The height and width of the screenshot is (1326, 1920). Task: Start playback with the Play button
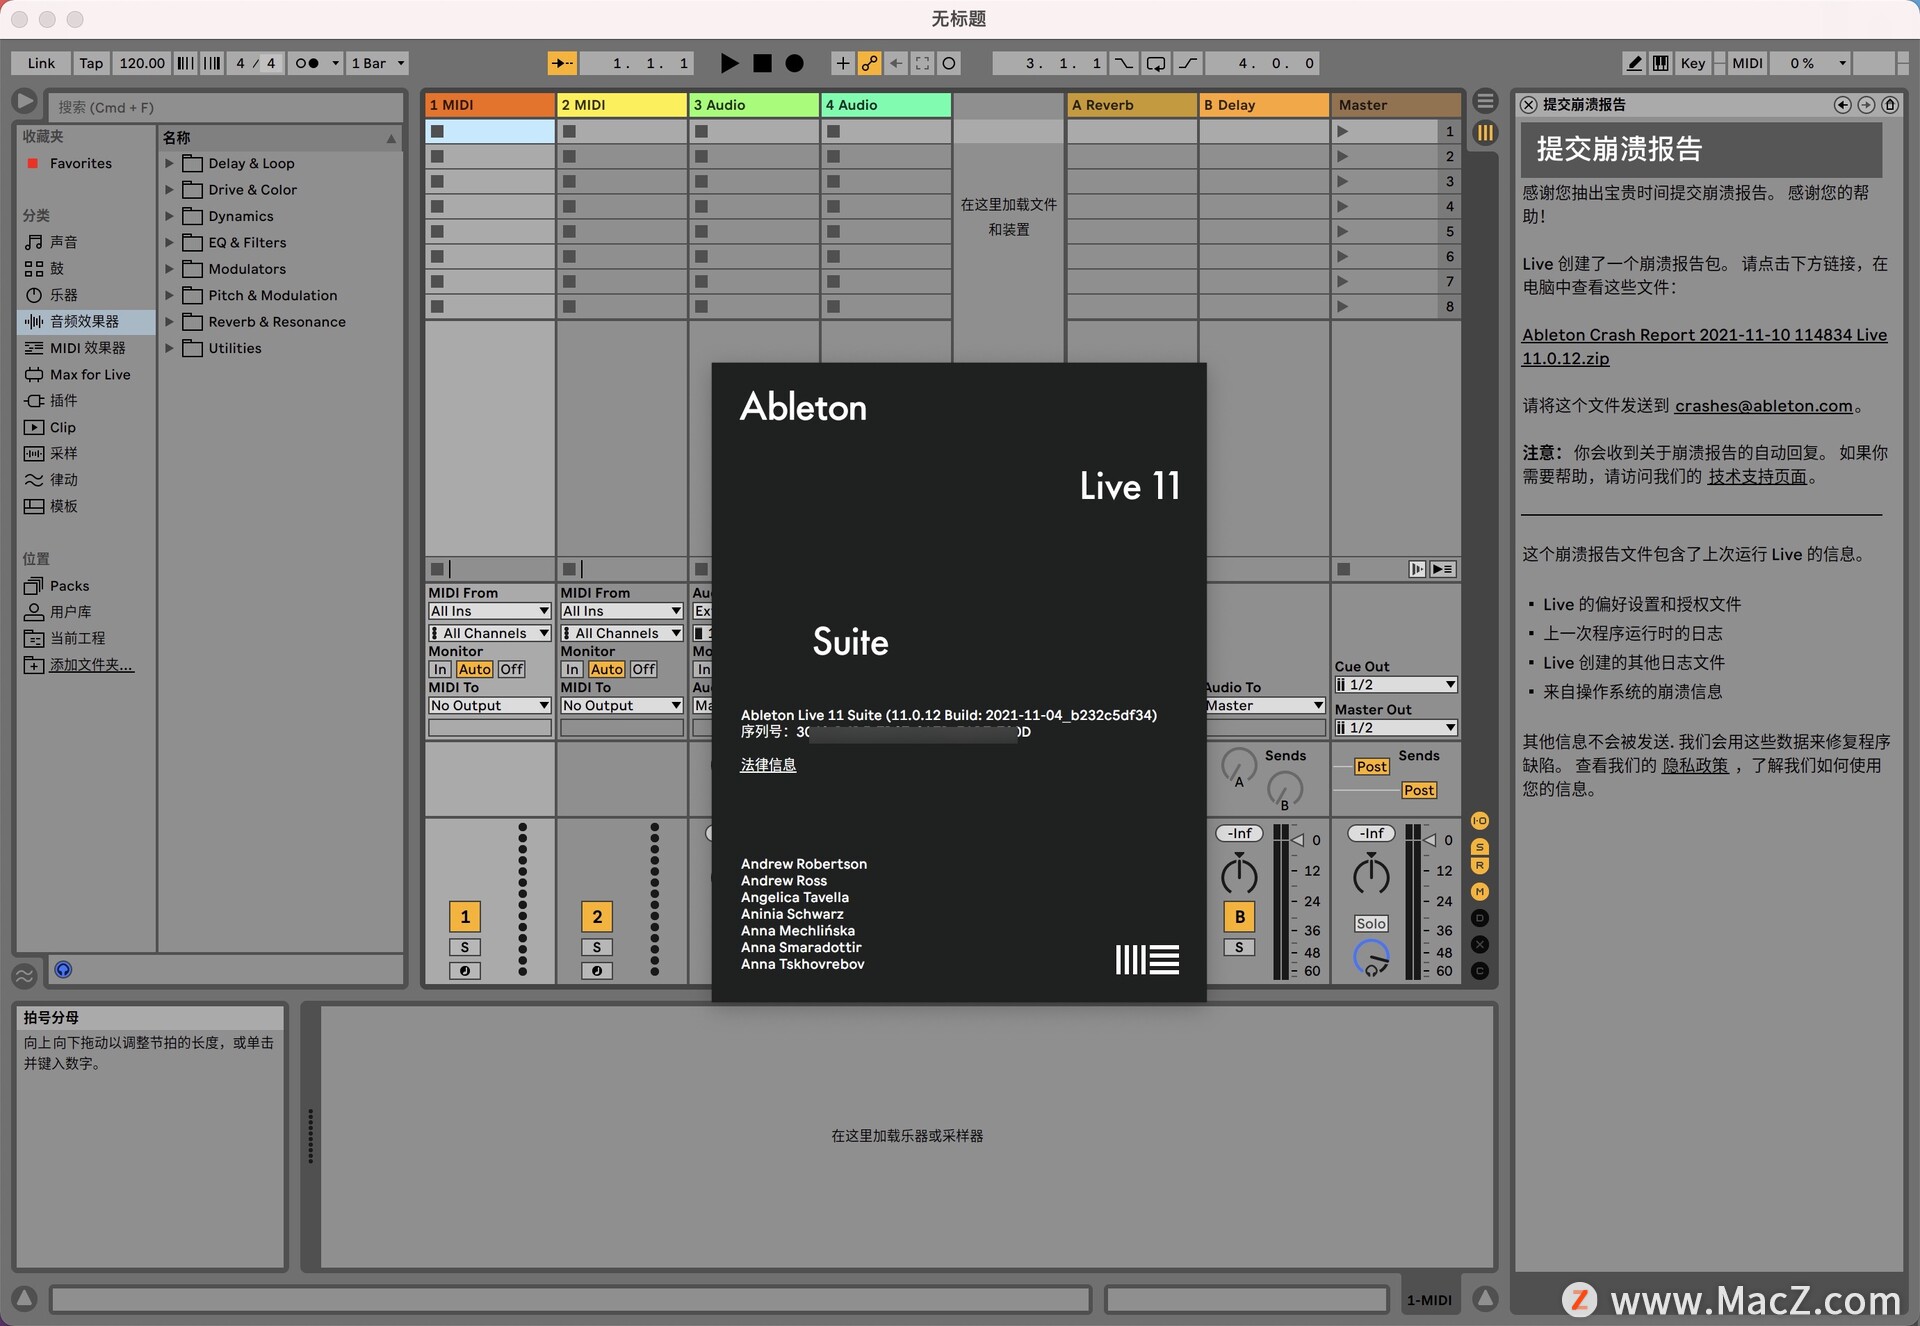729,63
